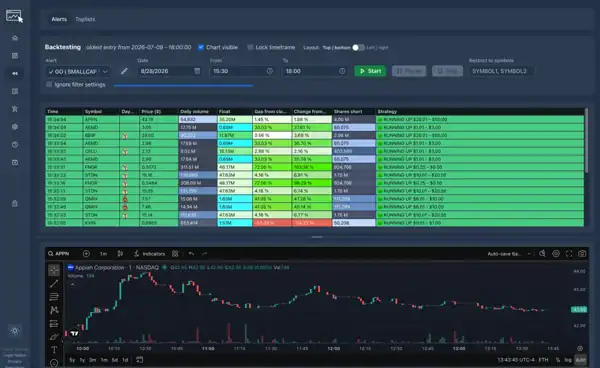Click the From time field 15:30
Image resolution: width=600 pixels, height=368 pixels.
(242, 71)
